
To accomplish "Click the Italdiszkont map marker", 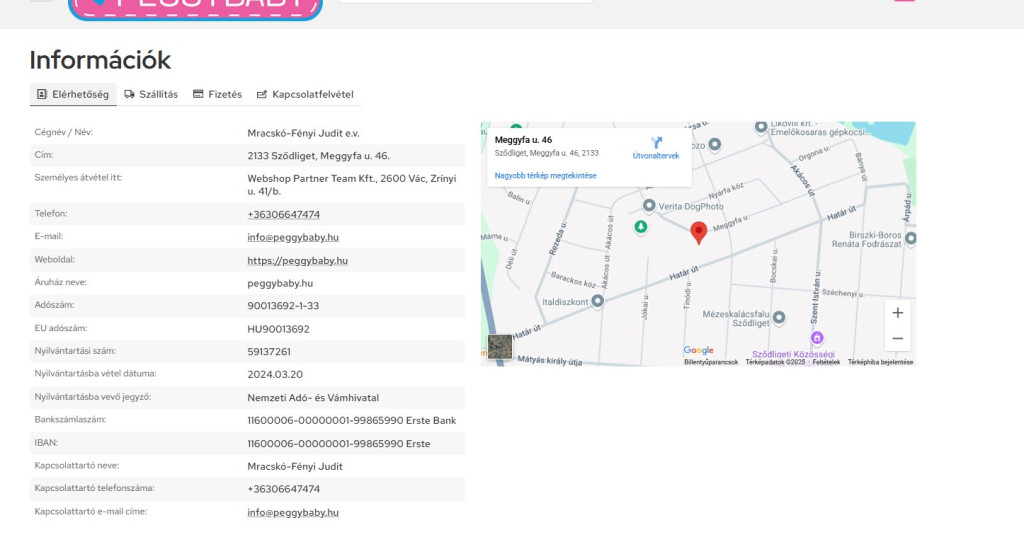I will pyautogui.click(x=597, y=300).
